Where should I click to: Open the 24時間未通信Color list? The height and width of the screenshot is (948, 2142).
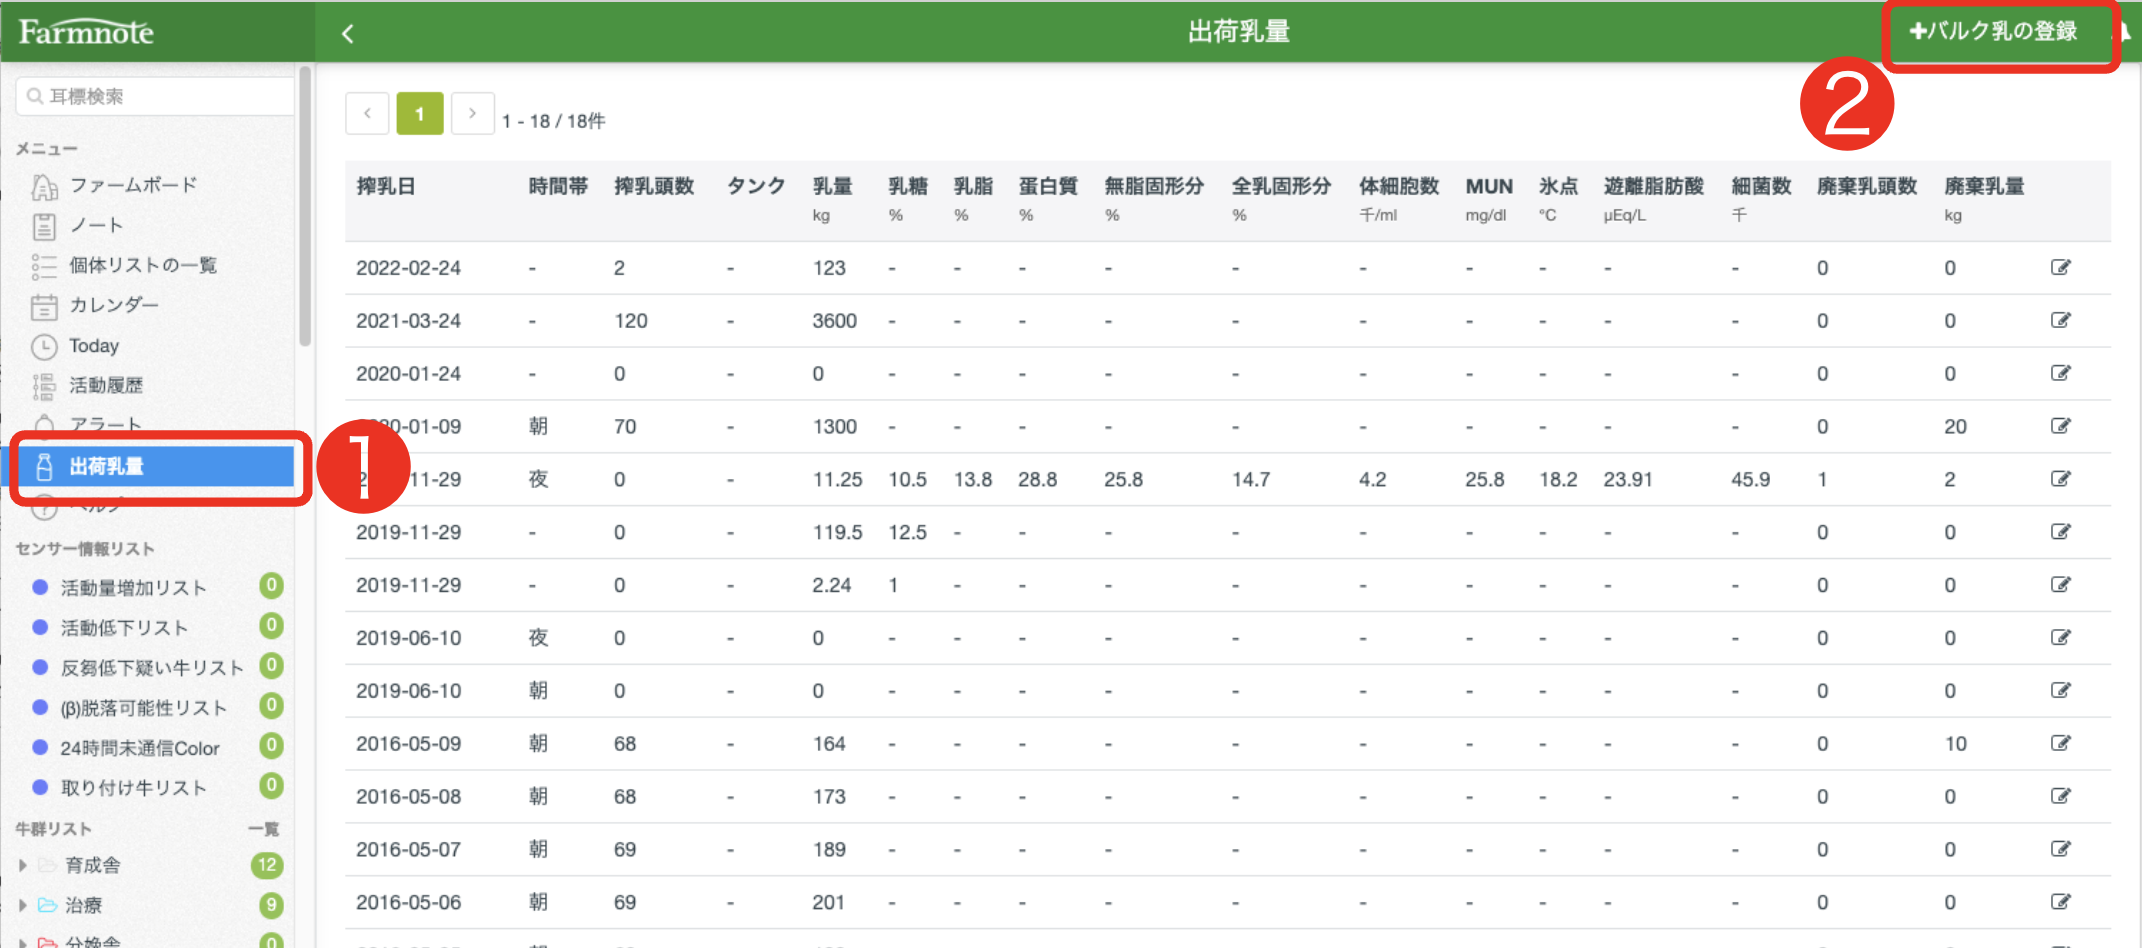[139, 748]
